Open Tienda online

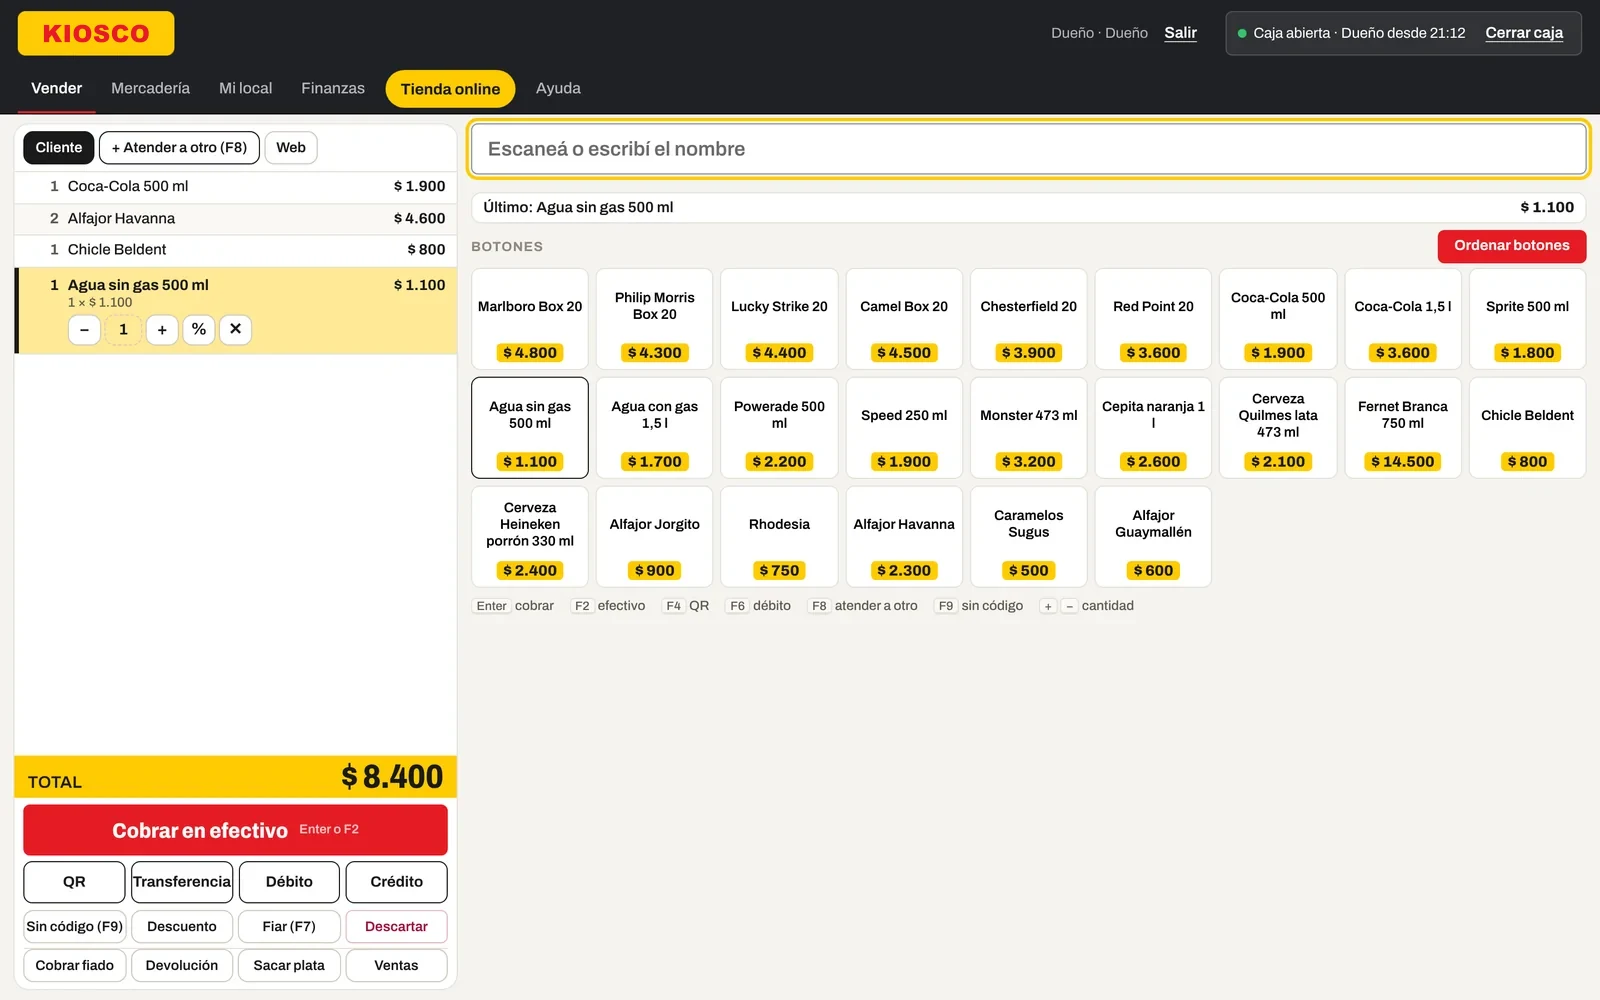click(x=450, y=89)
